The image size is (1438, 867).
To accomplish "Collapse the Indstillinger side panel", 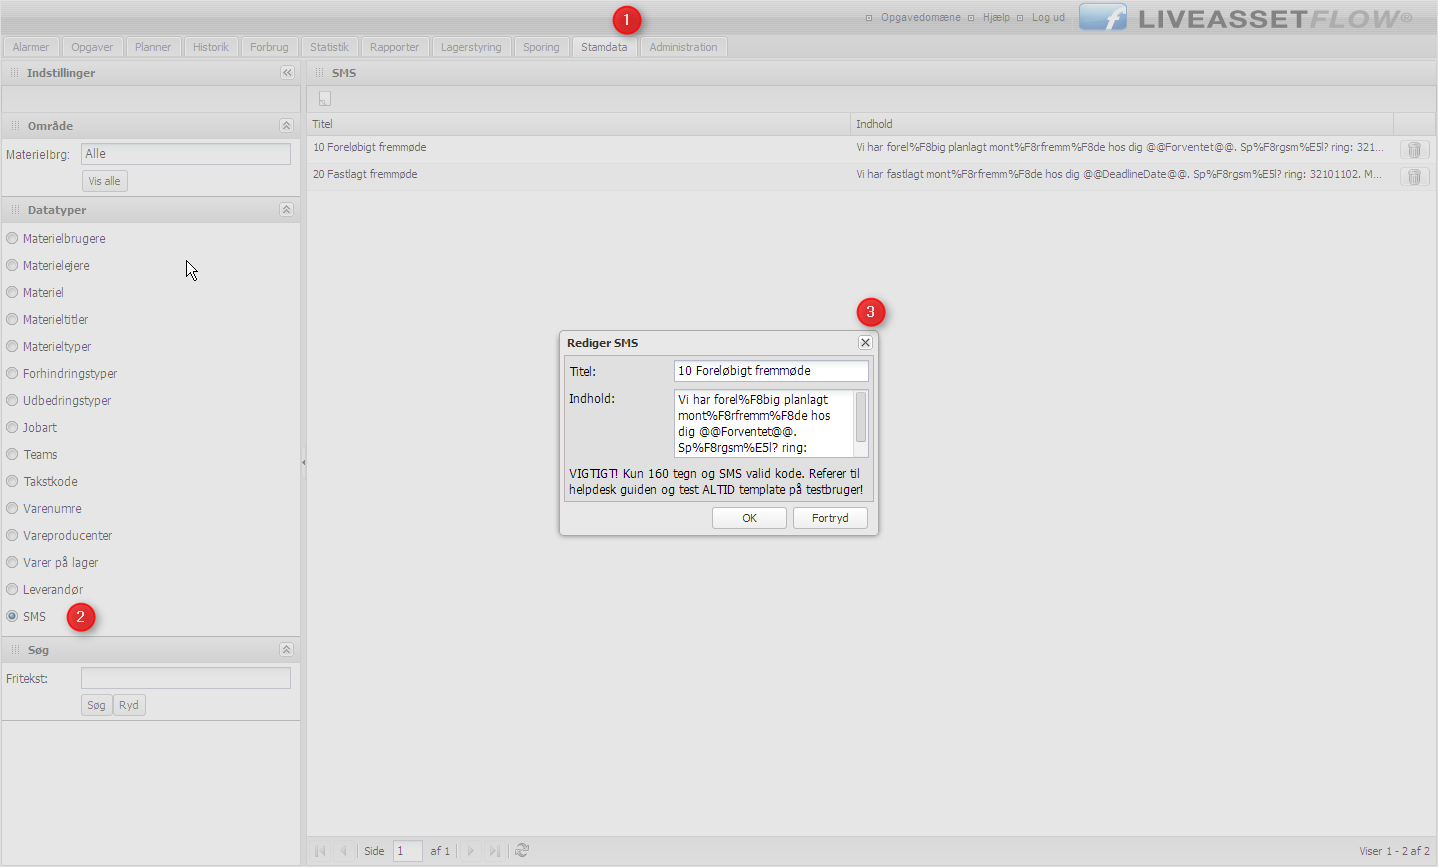I will 287,73.
